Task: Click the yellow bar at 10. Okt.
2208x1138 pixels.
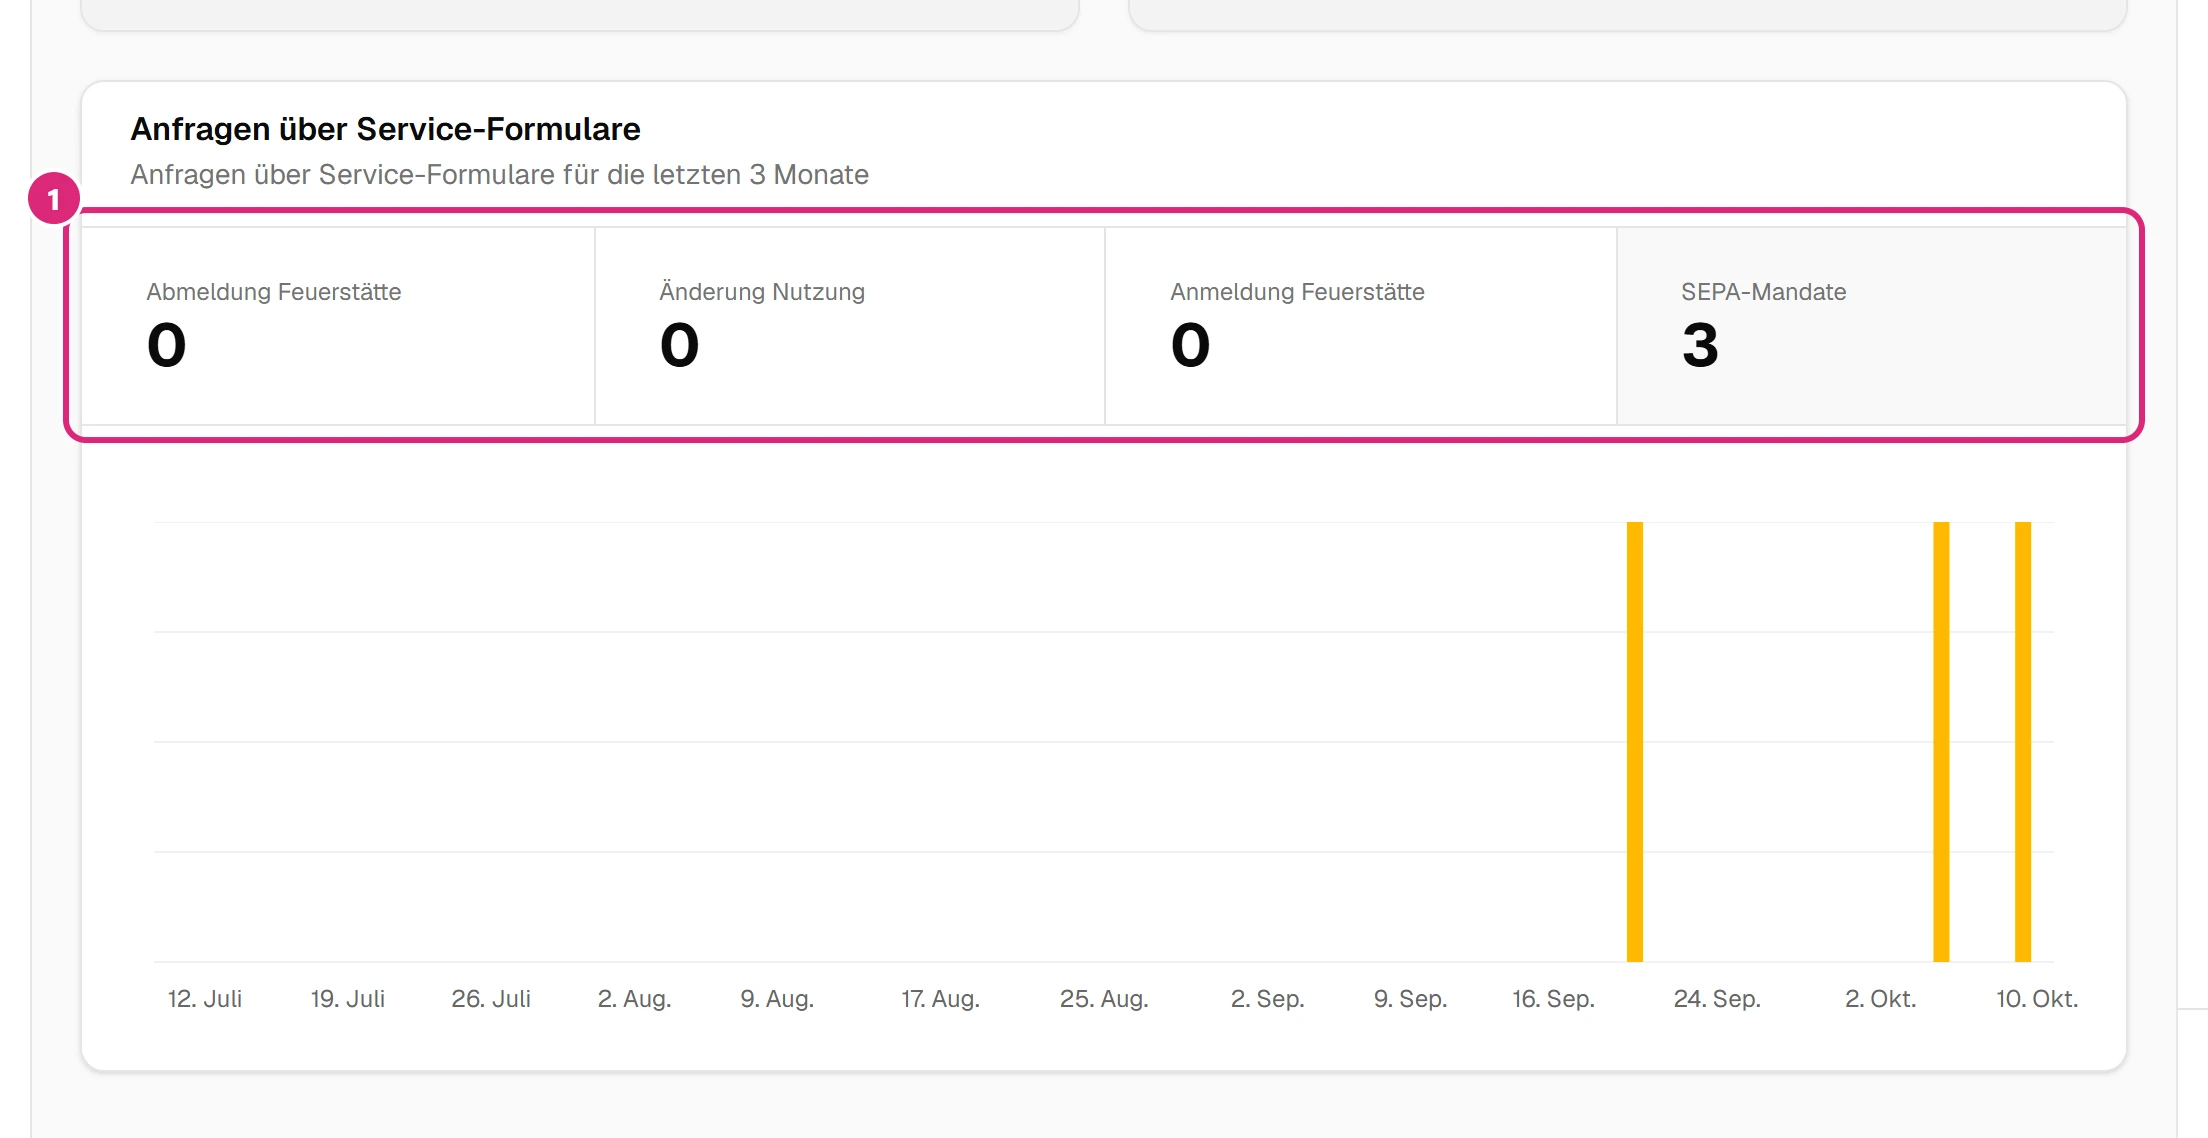Action: [x=2023, y=741]
